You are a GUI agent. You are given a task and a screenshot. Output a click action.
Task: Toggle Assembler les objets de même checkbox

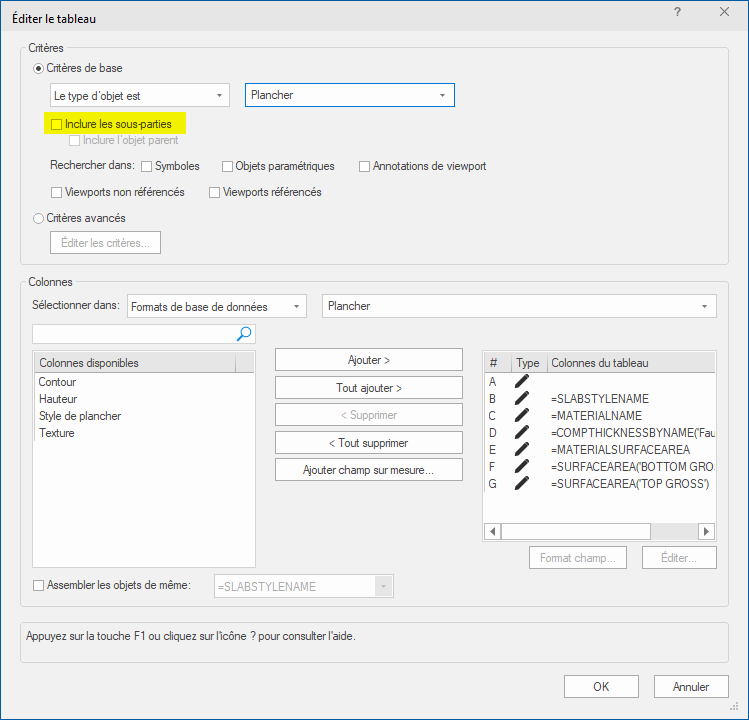click(40, 586)
